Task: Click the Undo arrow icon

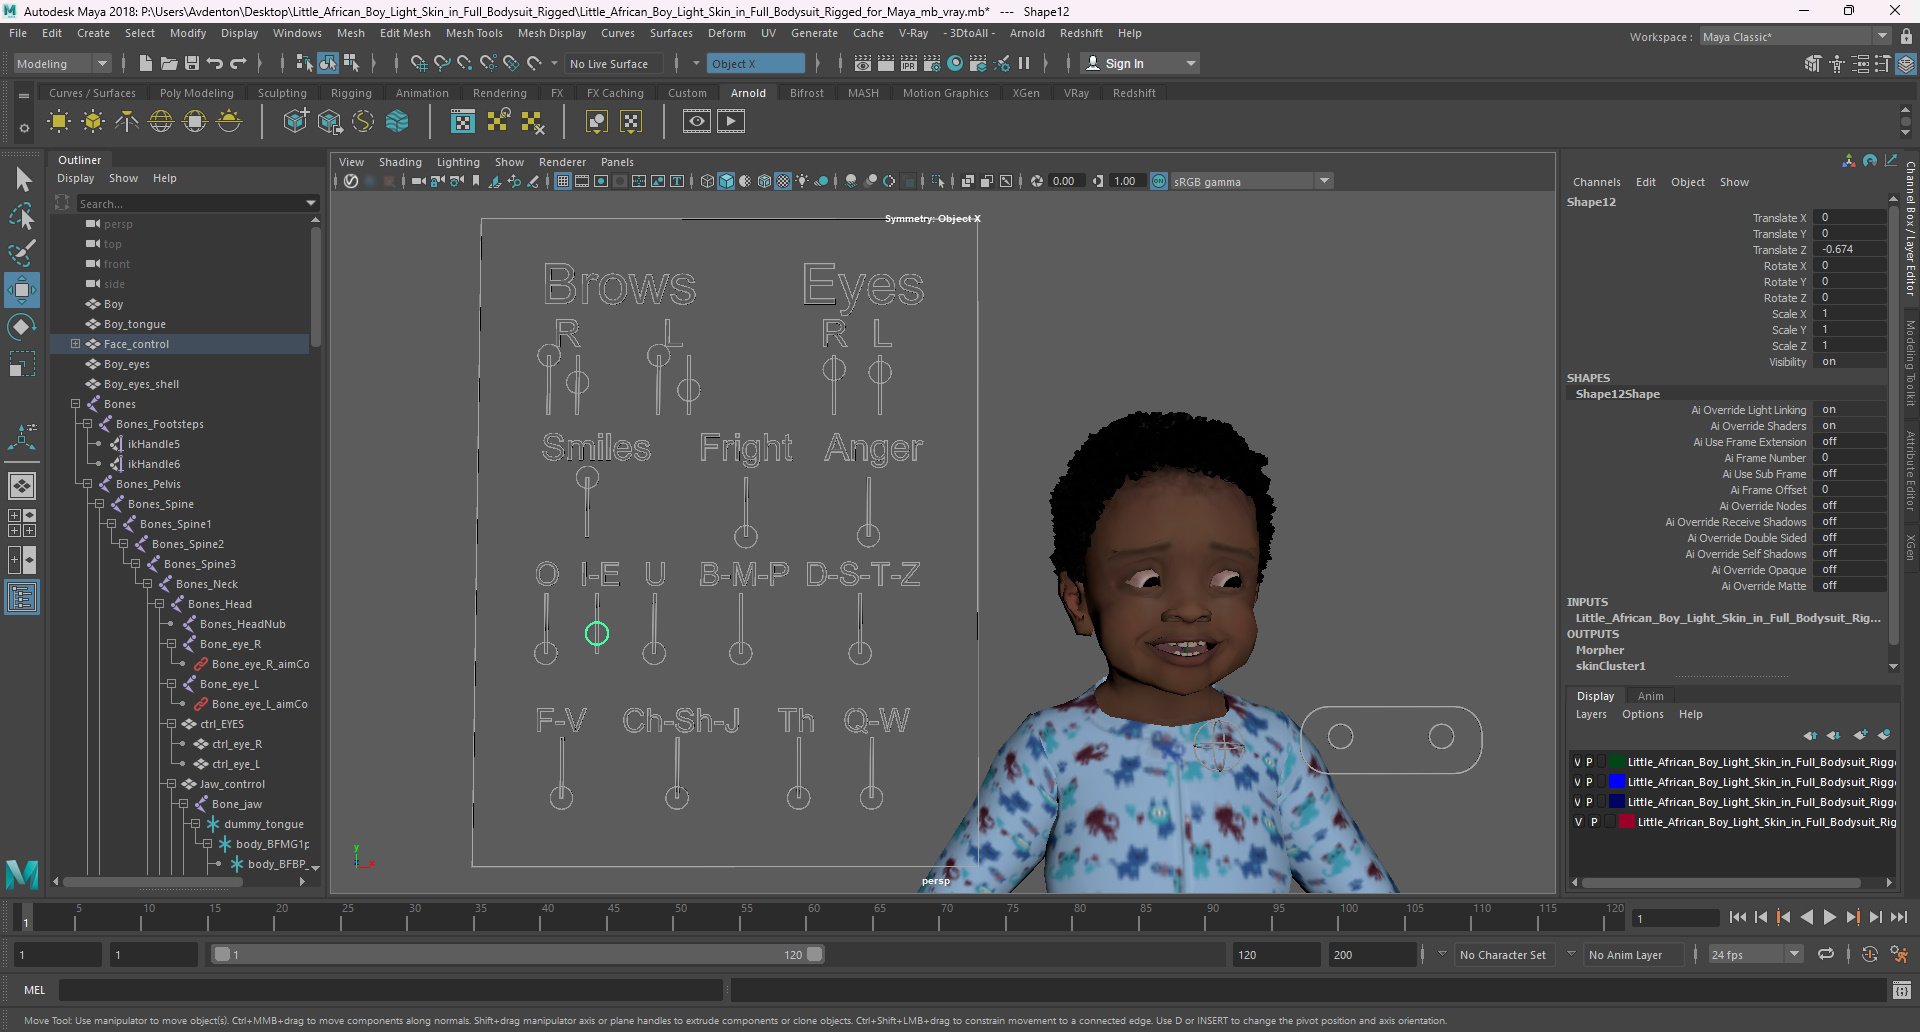Action: coord(215,63)
